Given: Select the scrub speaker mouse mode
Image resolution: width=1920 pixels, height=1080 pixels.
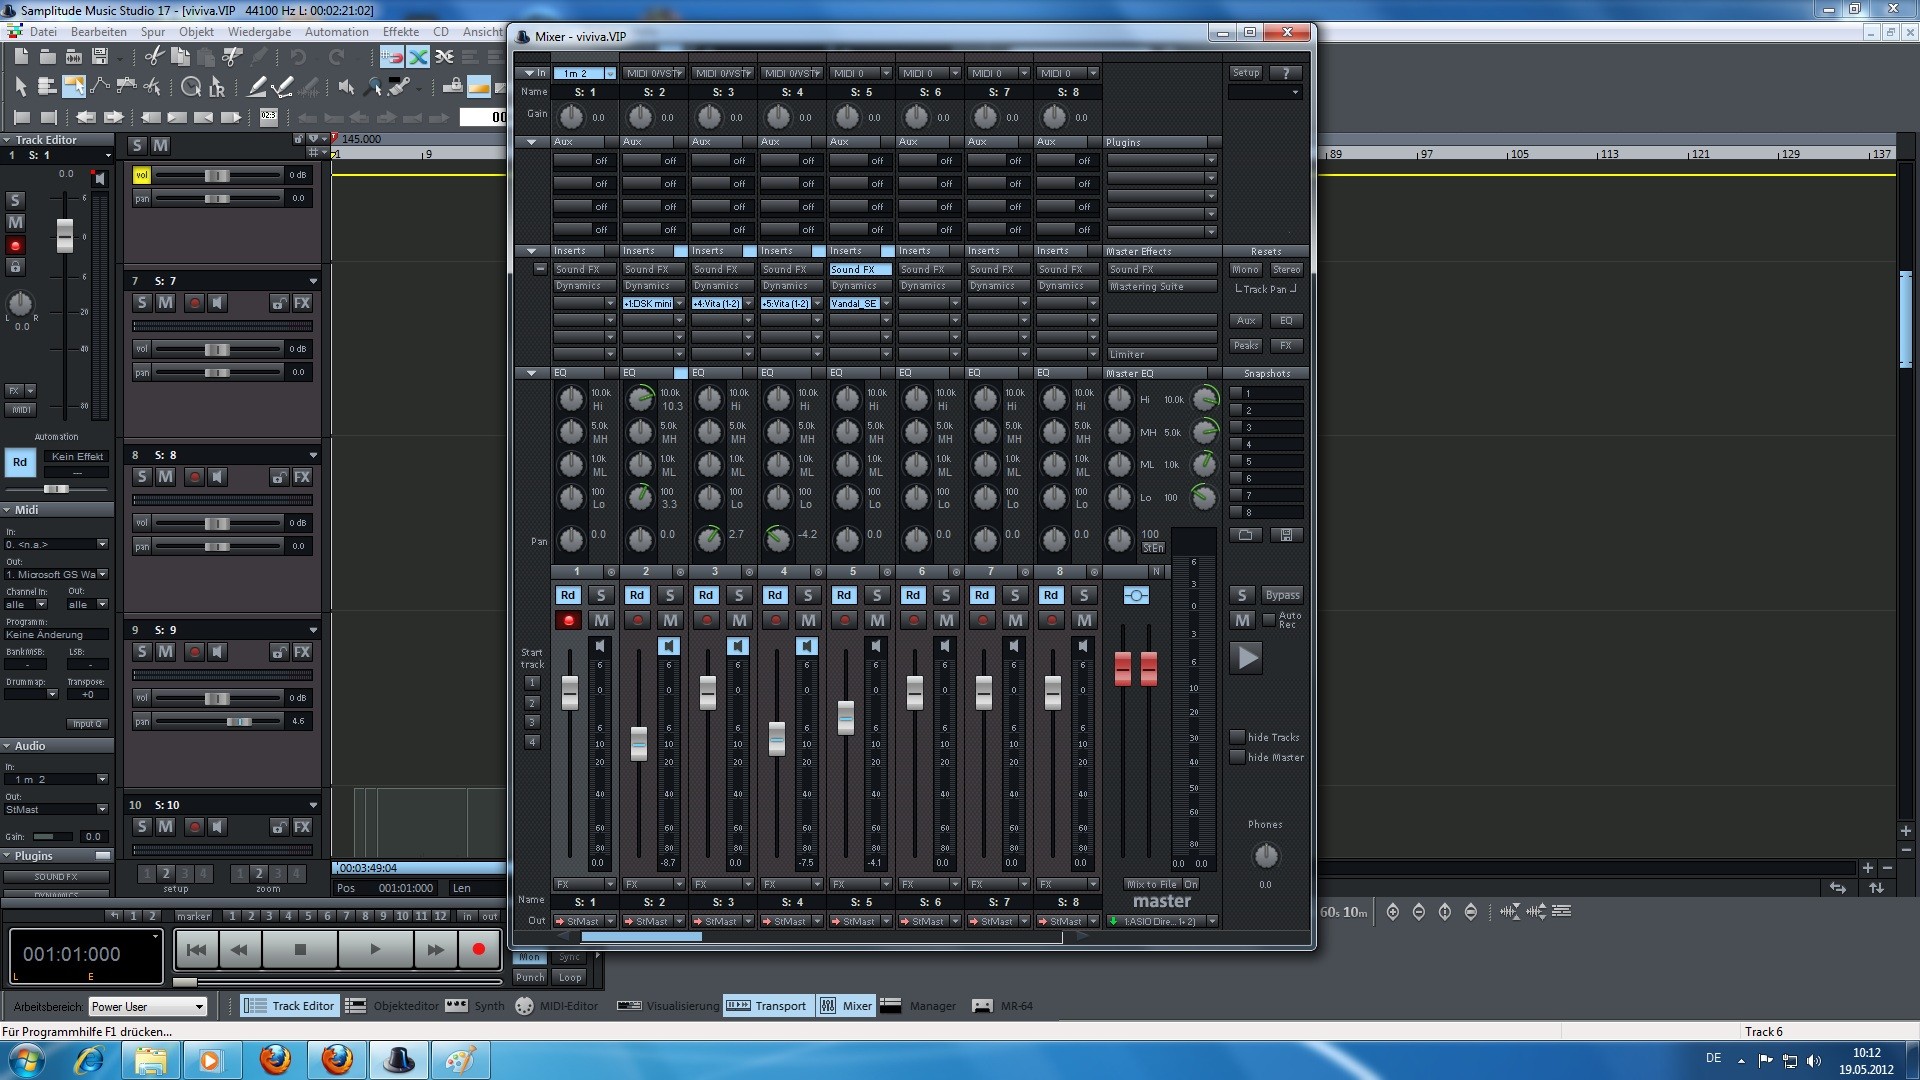Looking at the screenshot, I should coord(346,87).
